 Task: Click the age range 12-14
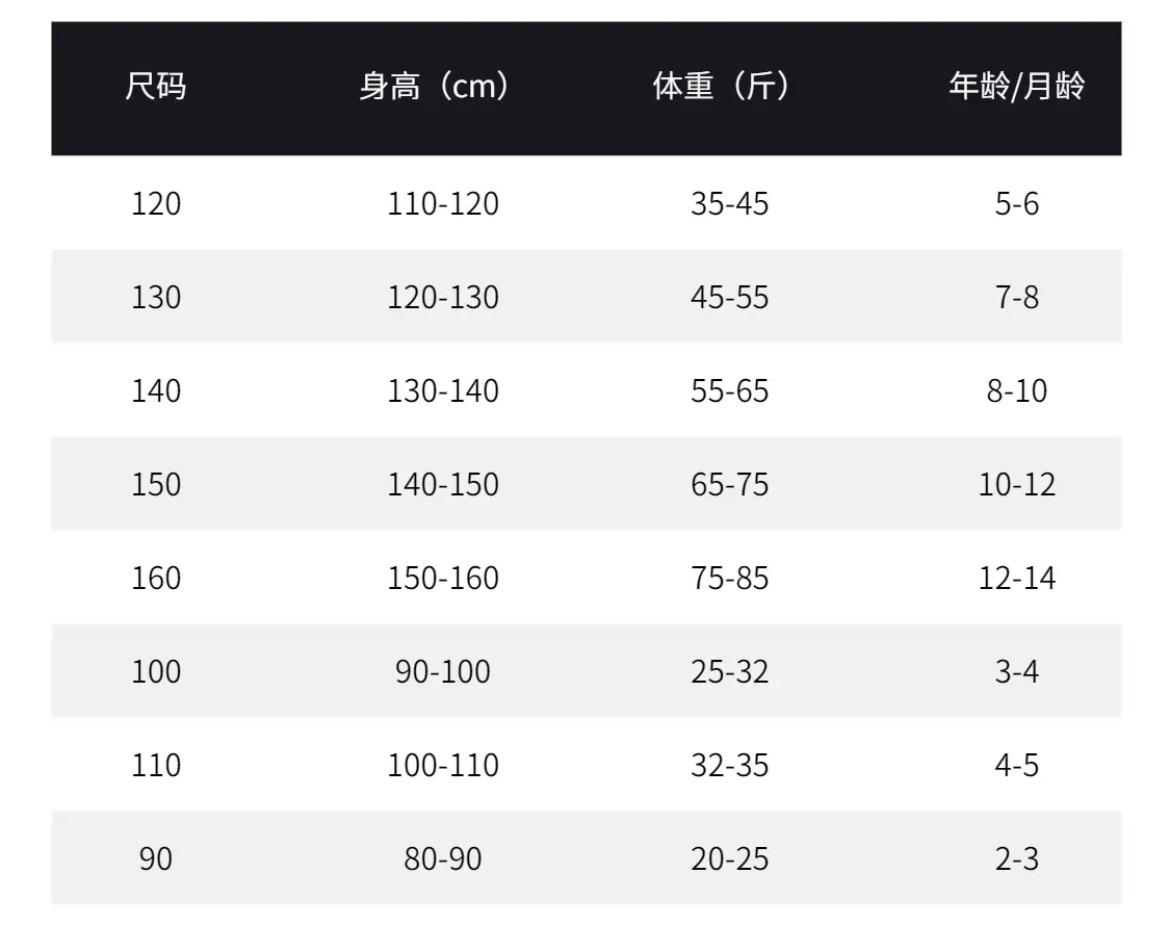1016,578
